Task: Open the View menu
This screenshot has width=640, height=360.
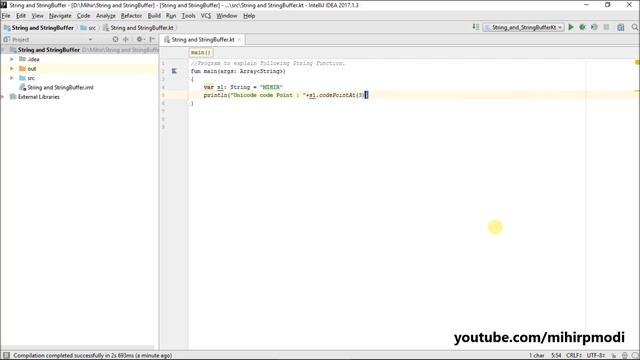Action: (38, 16)
